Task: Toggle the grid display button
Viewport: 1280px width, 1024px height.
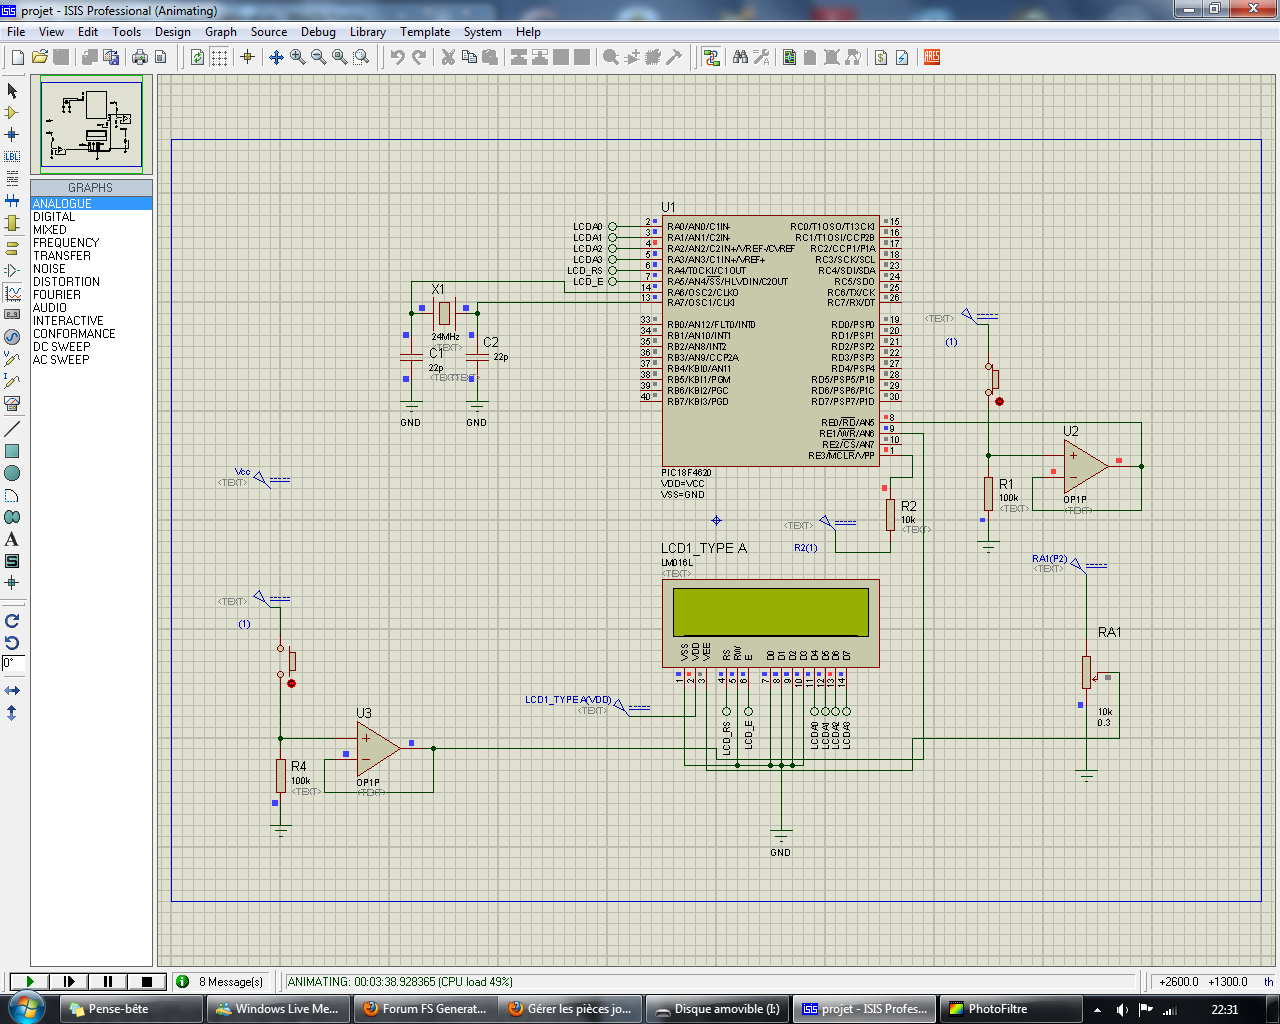Action: [219, 57]
